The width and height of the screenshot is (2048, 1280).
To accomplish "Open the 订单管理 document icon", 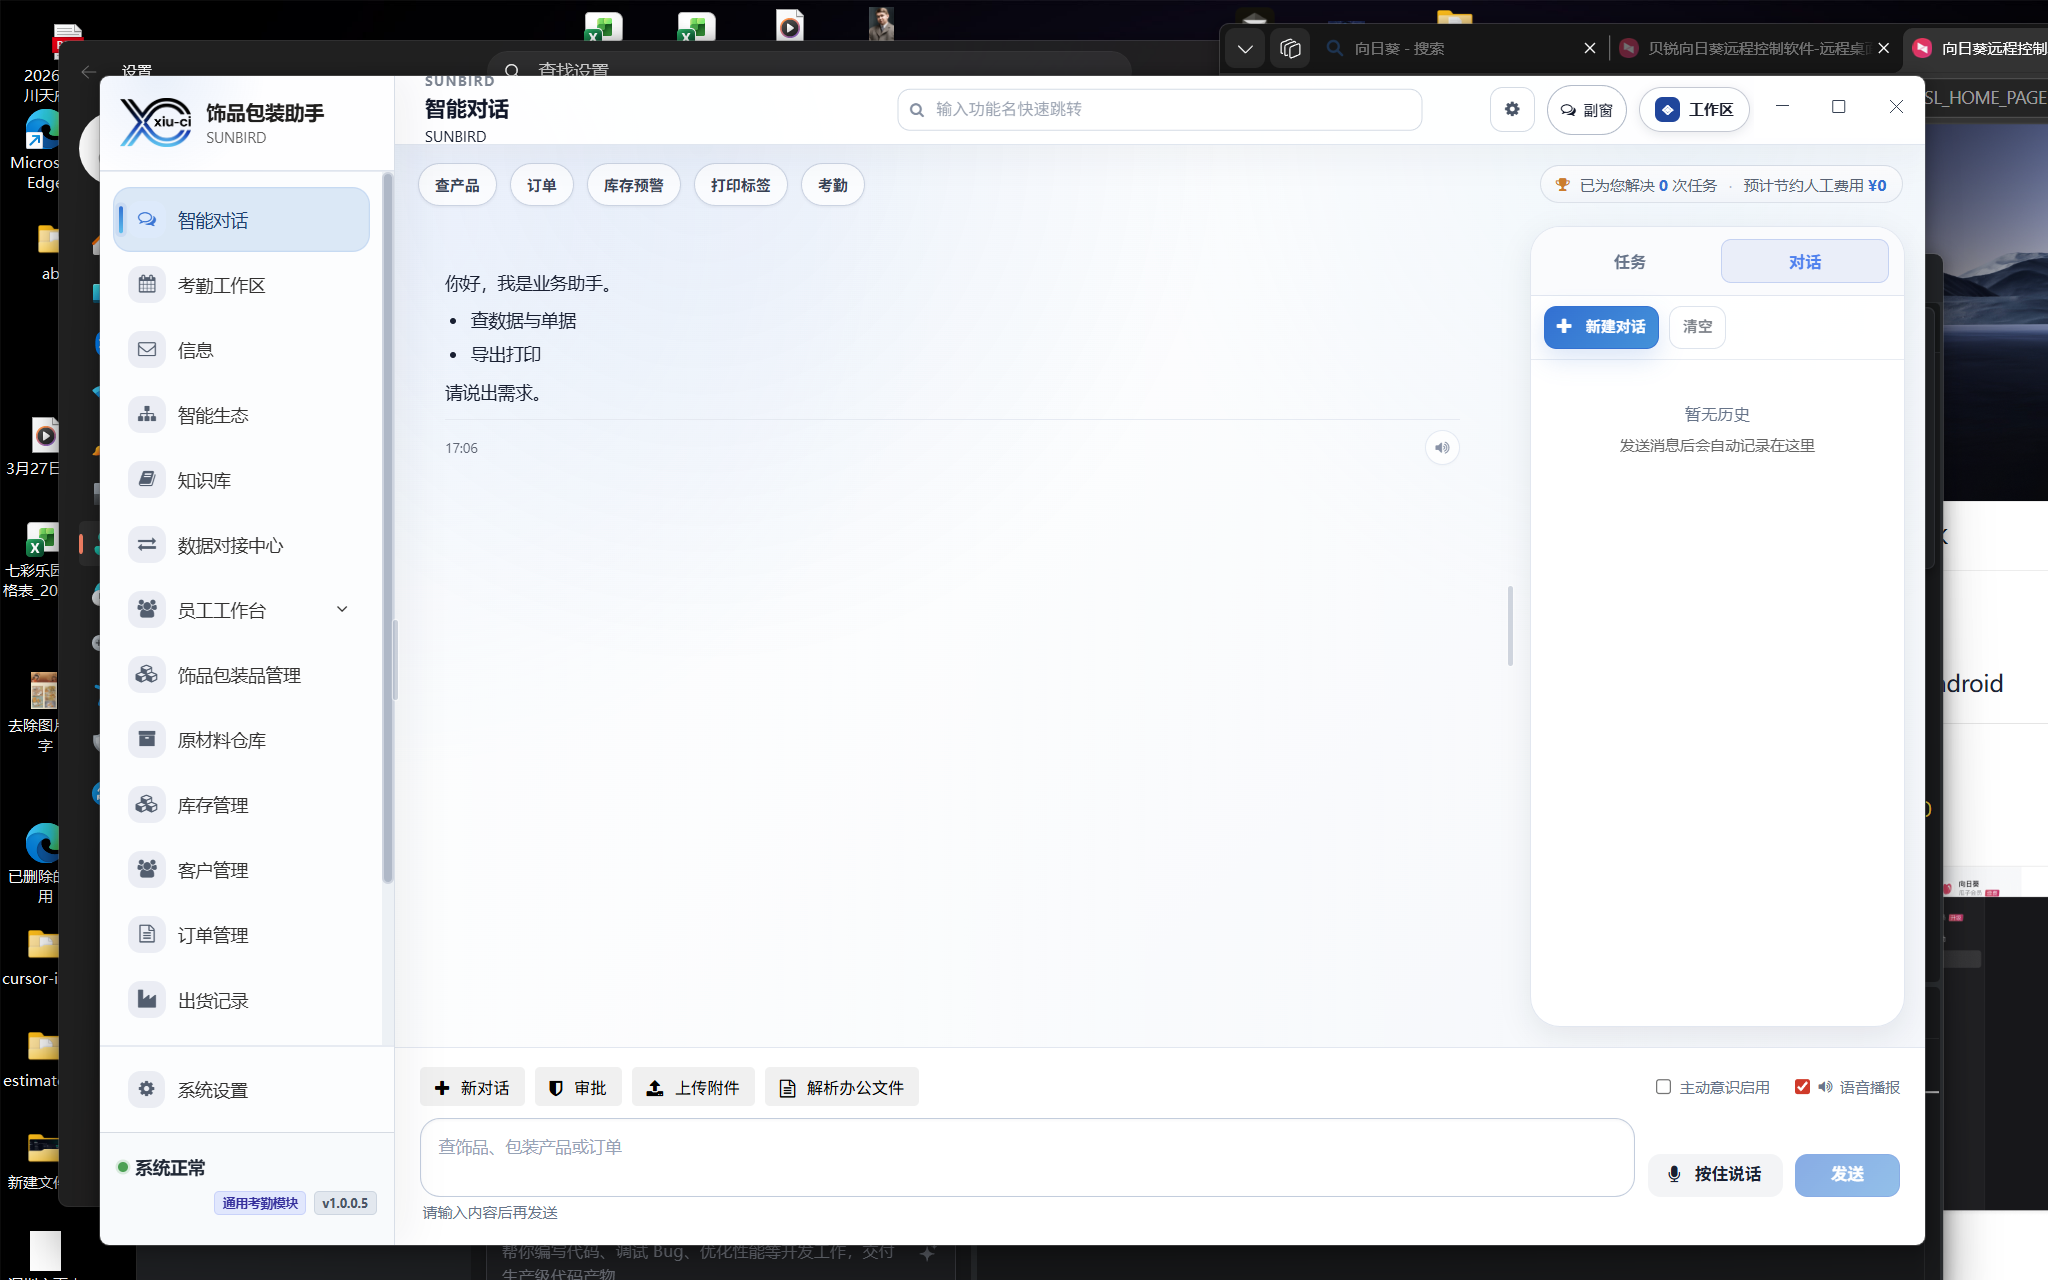I will point(147,934).
